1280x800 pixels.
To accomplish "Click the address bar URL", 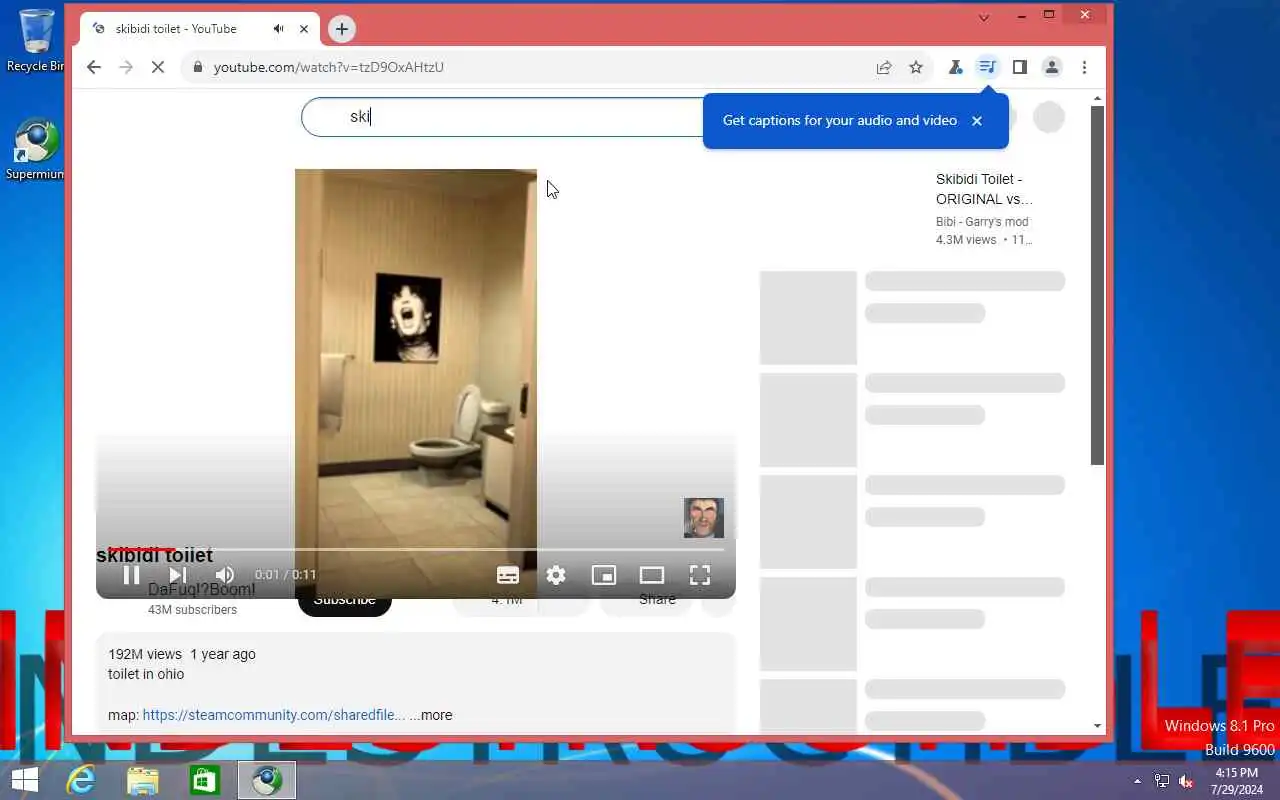I will coord(328,67).
